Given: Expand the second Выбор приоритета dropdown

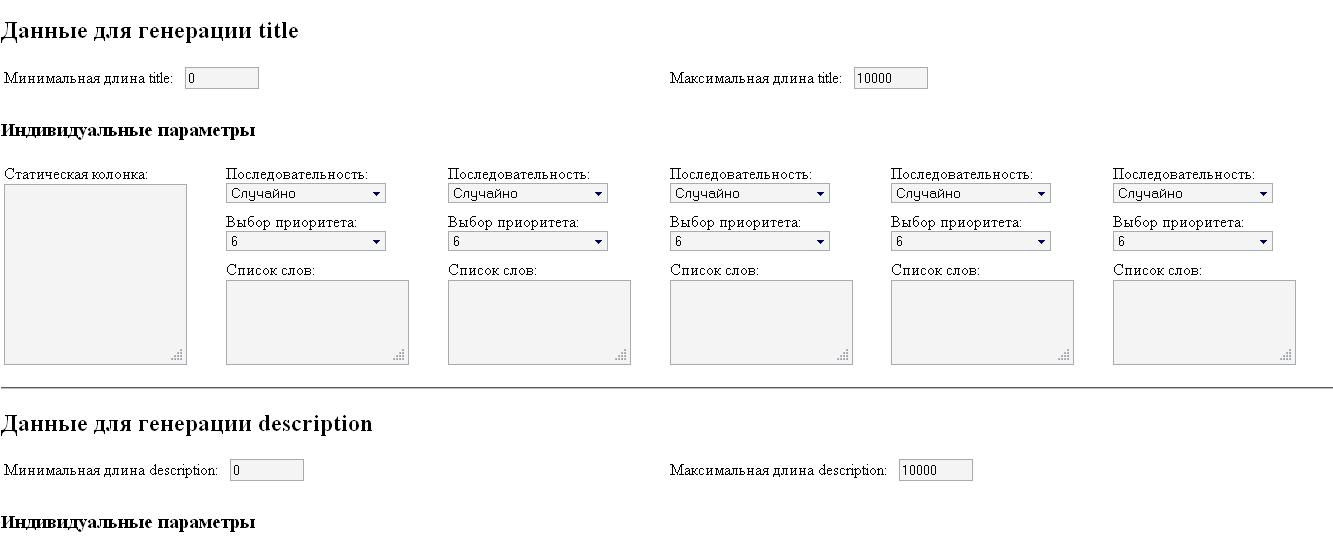Looking at the screenshot, I should coord(527,241).
